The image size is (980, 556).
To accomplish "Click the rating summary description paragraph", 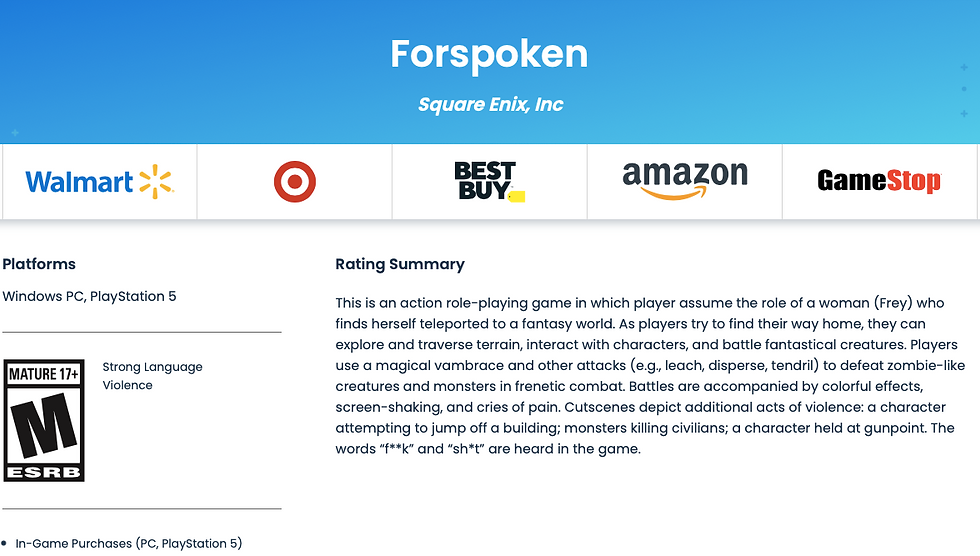I will coord(645,375).
